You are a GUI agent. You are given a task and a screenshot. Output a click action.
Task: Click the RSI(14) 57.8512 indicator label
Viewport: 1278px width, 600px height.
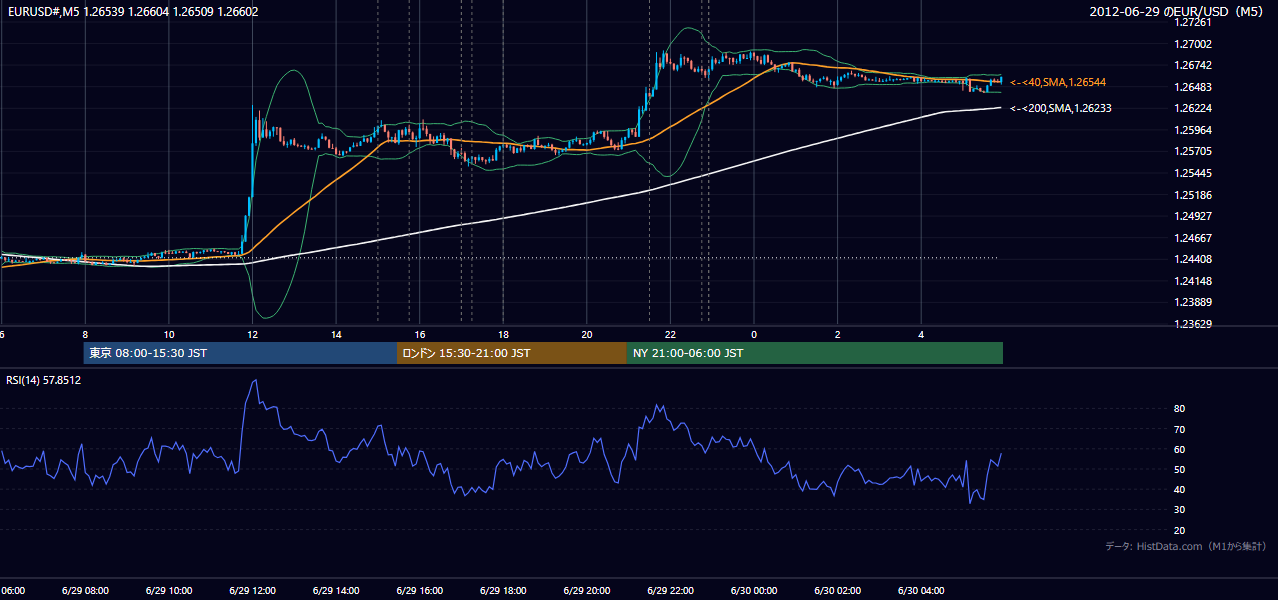pyautogui.click(x=44, y=380)
